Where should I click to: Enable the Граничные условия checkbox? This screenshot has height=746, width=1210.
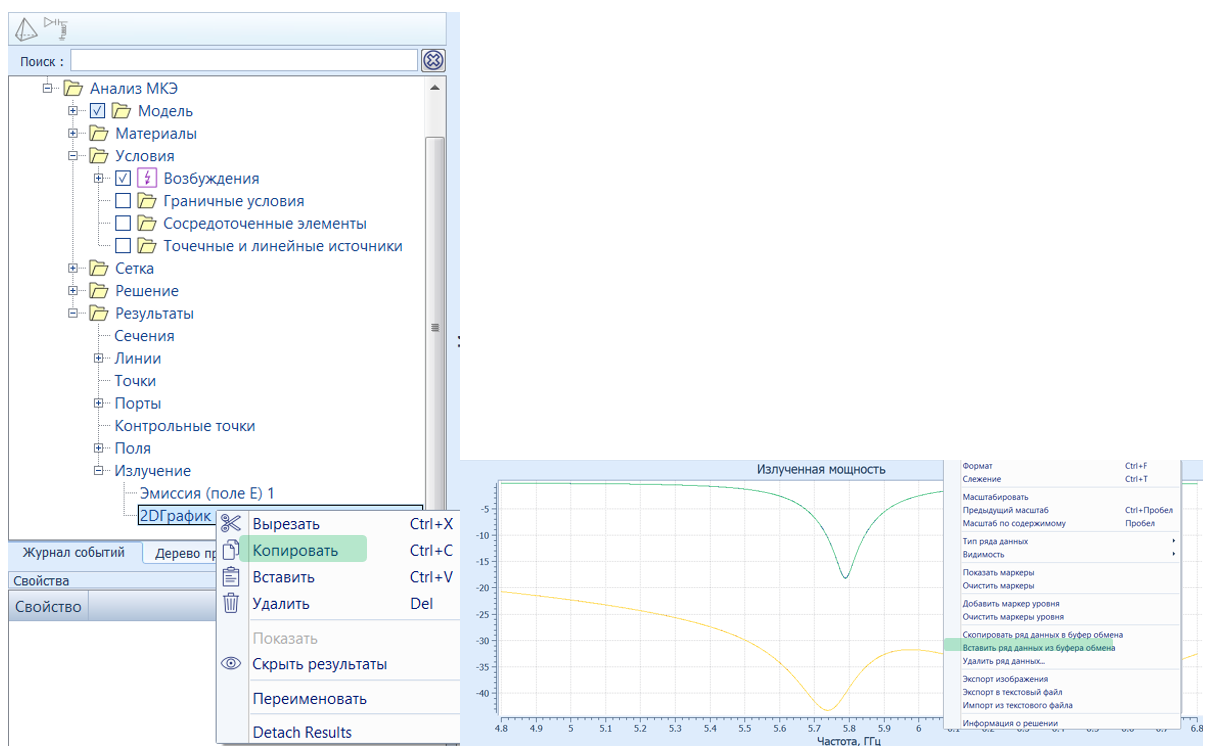pos(123,201)
